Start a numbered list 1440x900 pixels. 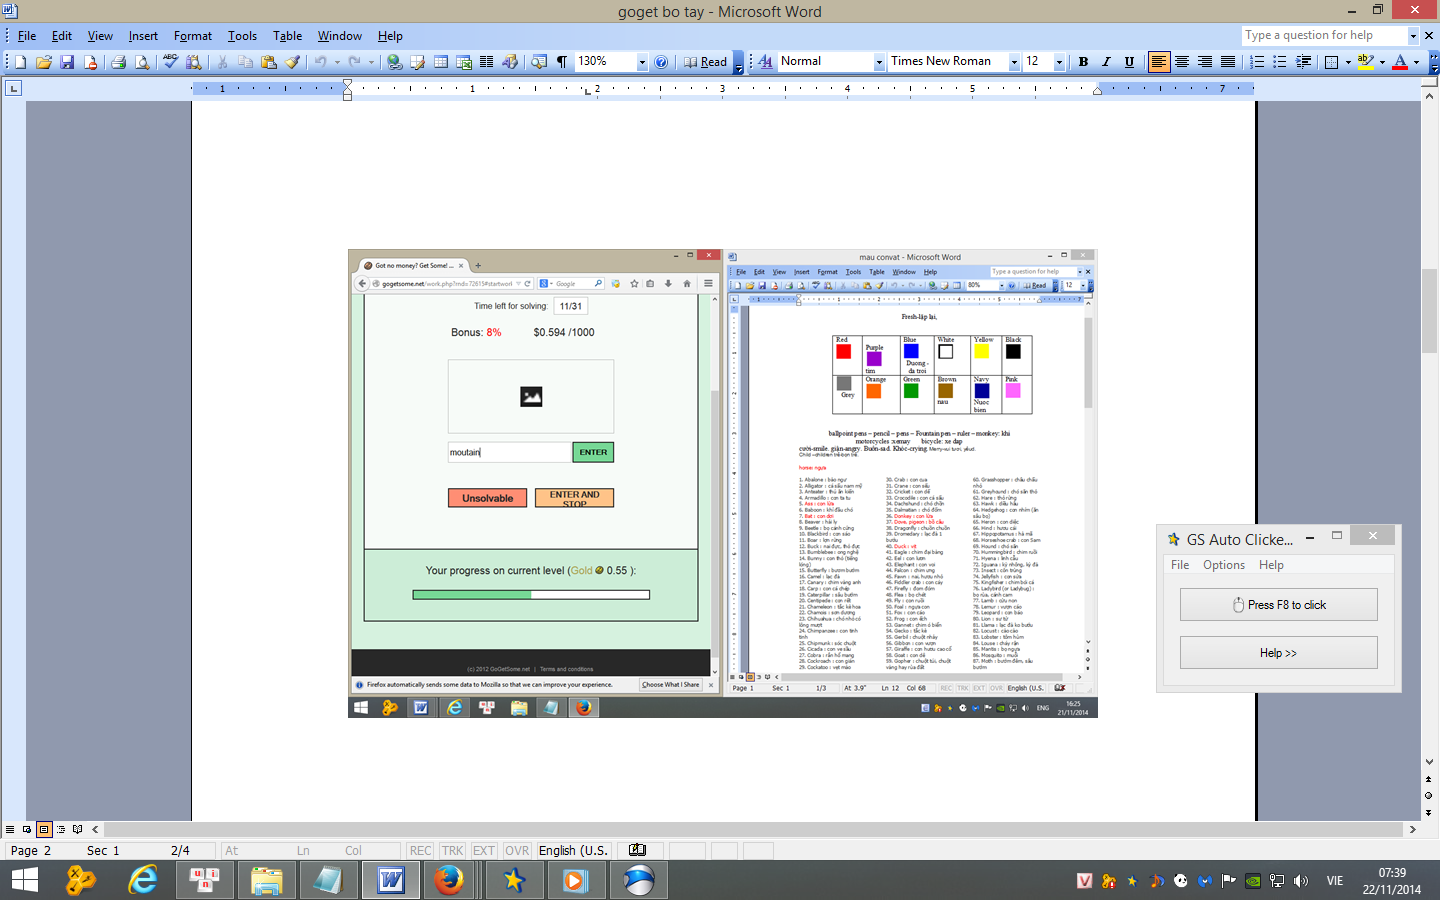1257,62
